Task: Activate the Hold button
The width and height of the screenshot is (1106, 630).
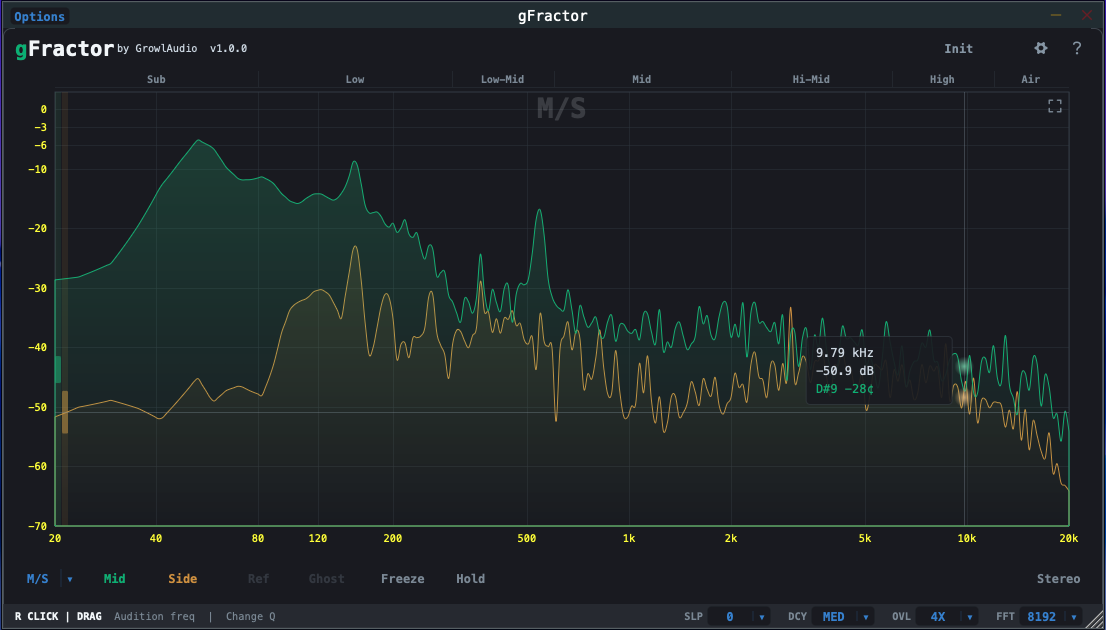Action: [470, 578]
